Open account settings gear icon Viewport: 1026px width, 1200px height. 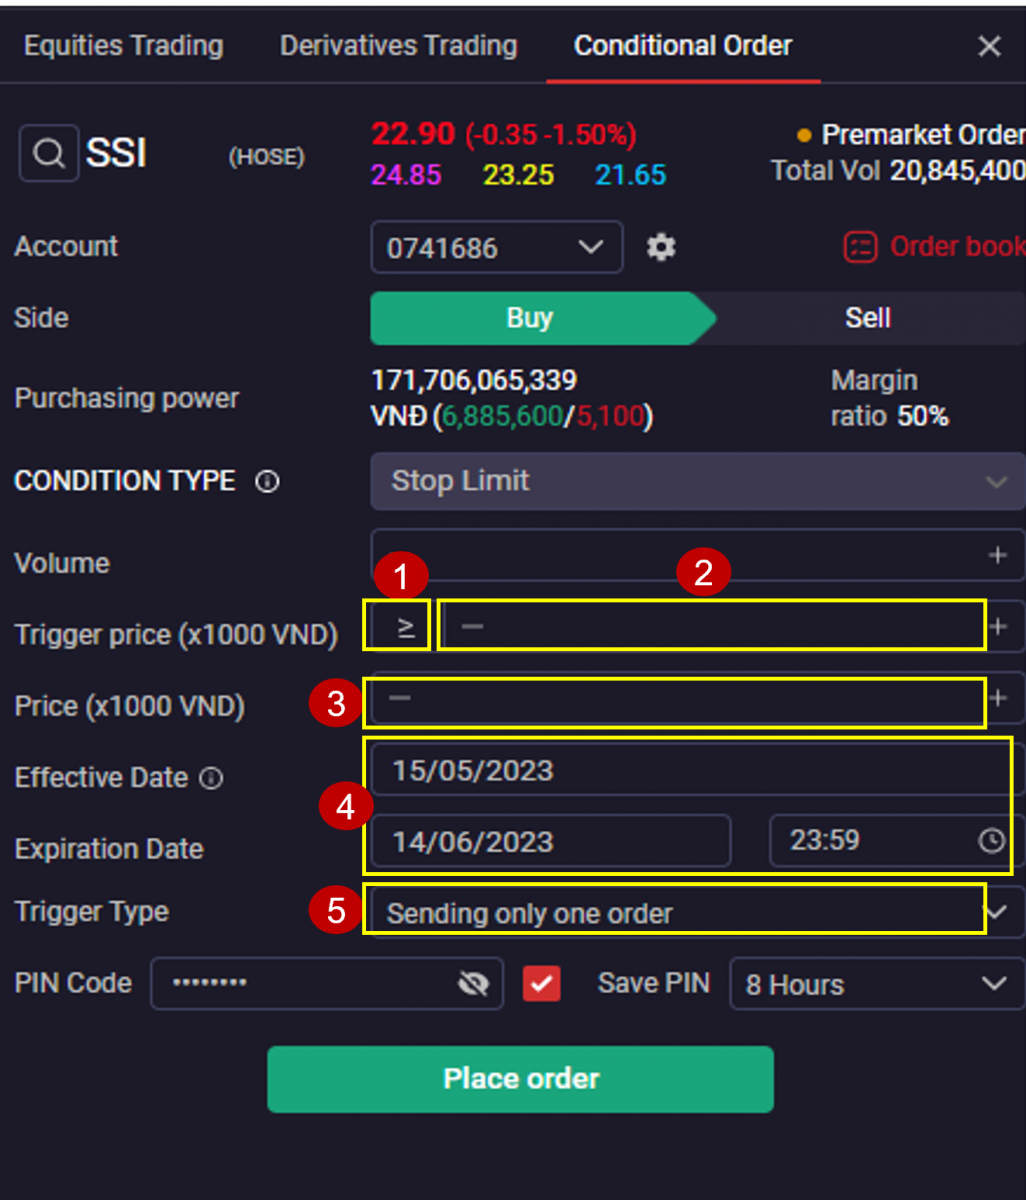point(661,247)
